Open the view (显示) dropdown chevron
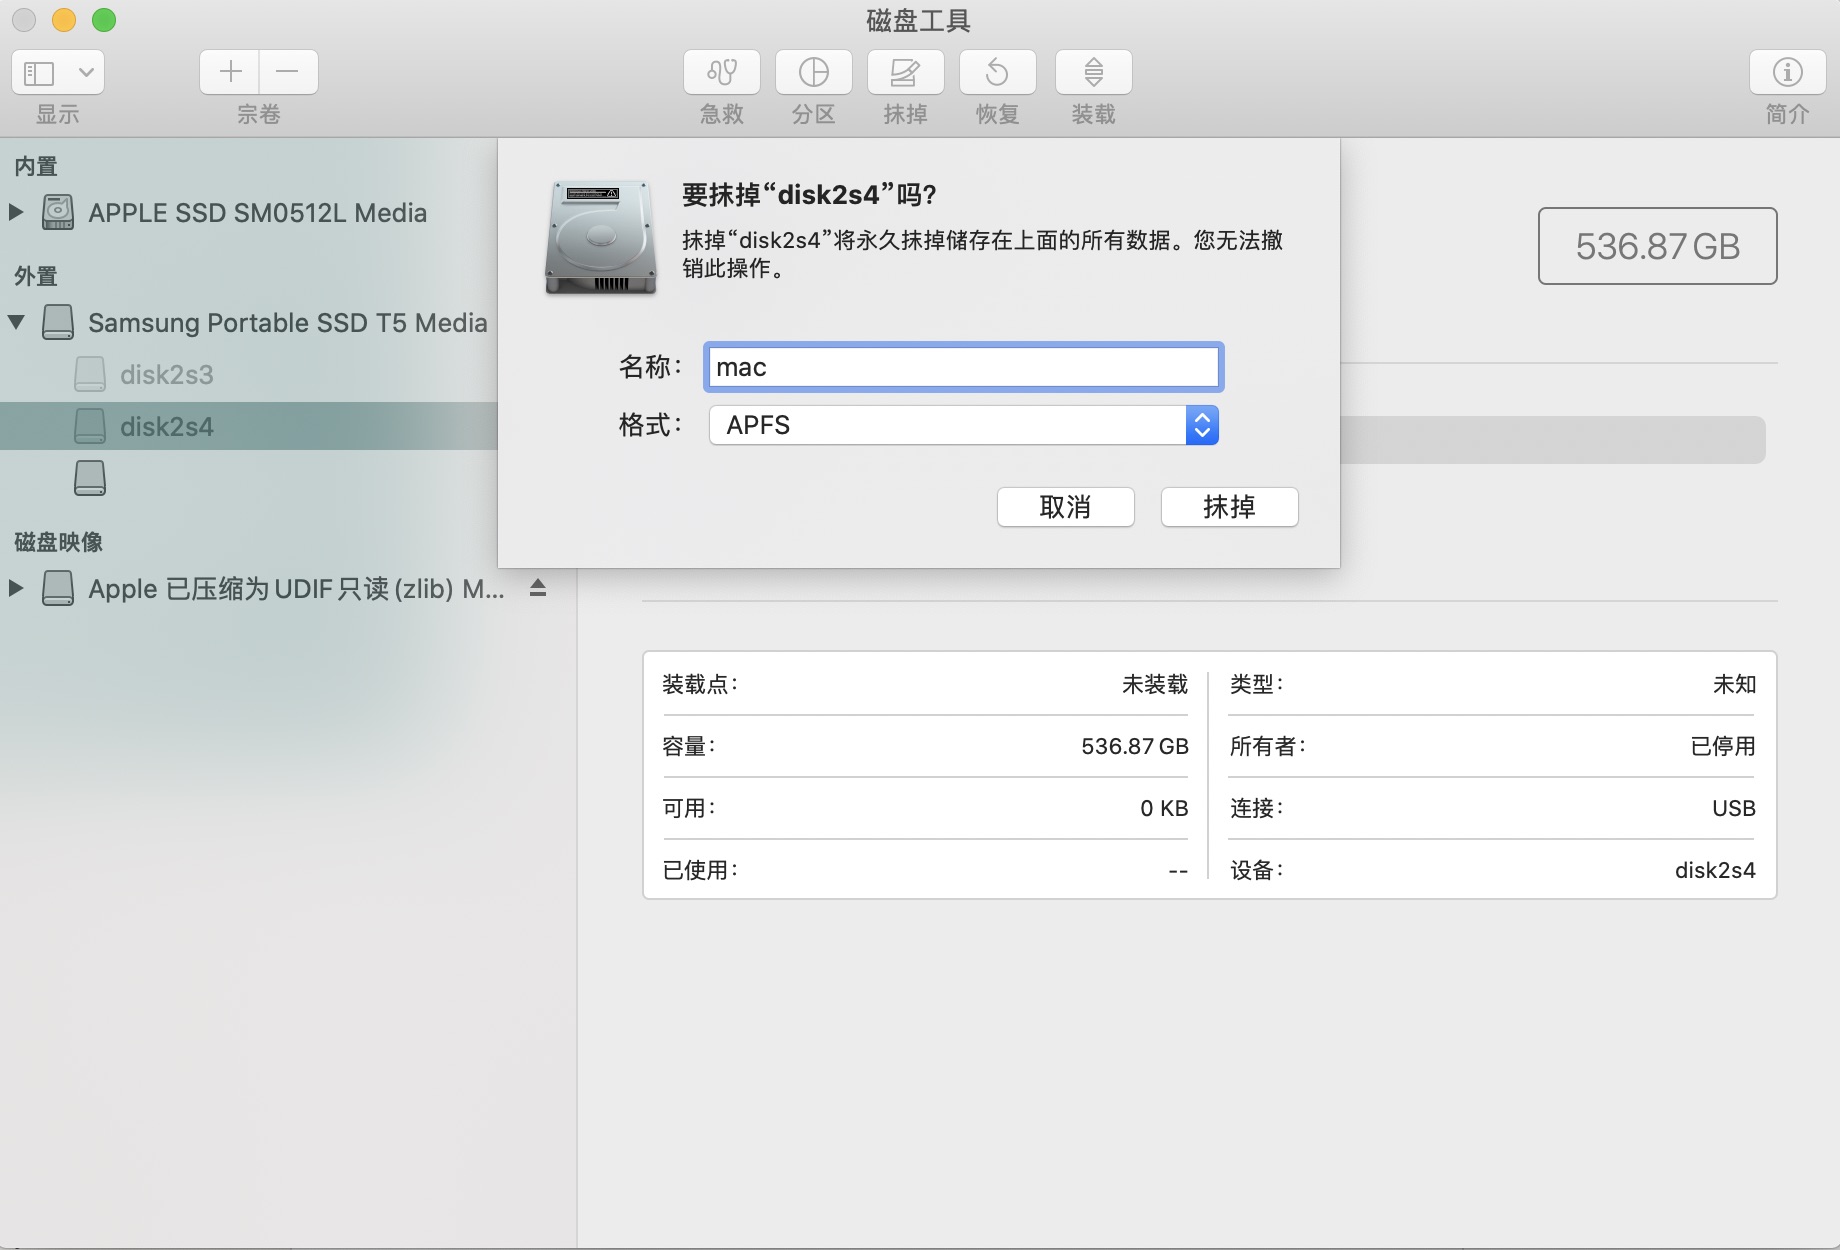The width and height of the screenshot is (1840, 1250). click(86, 72)
